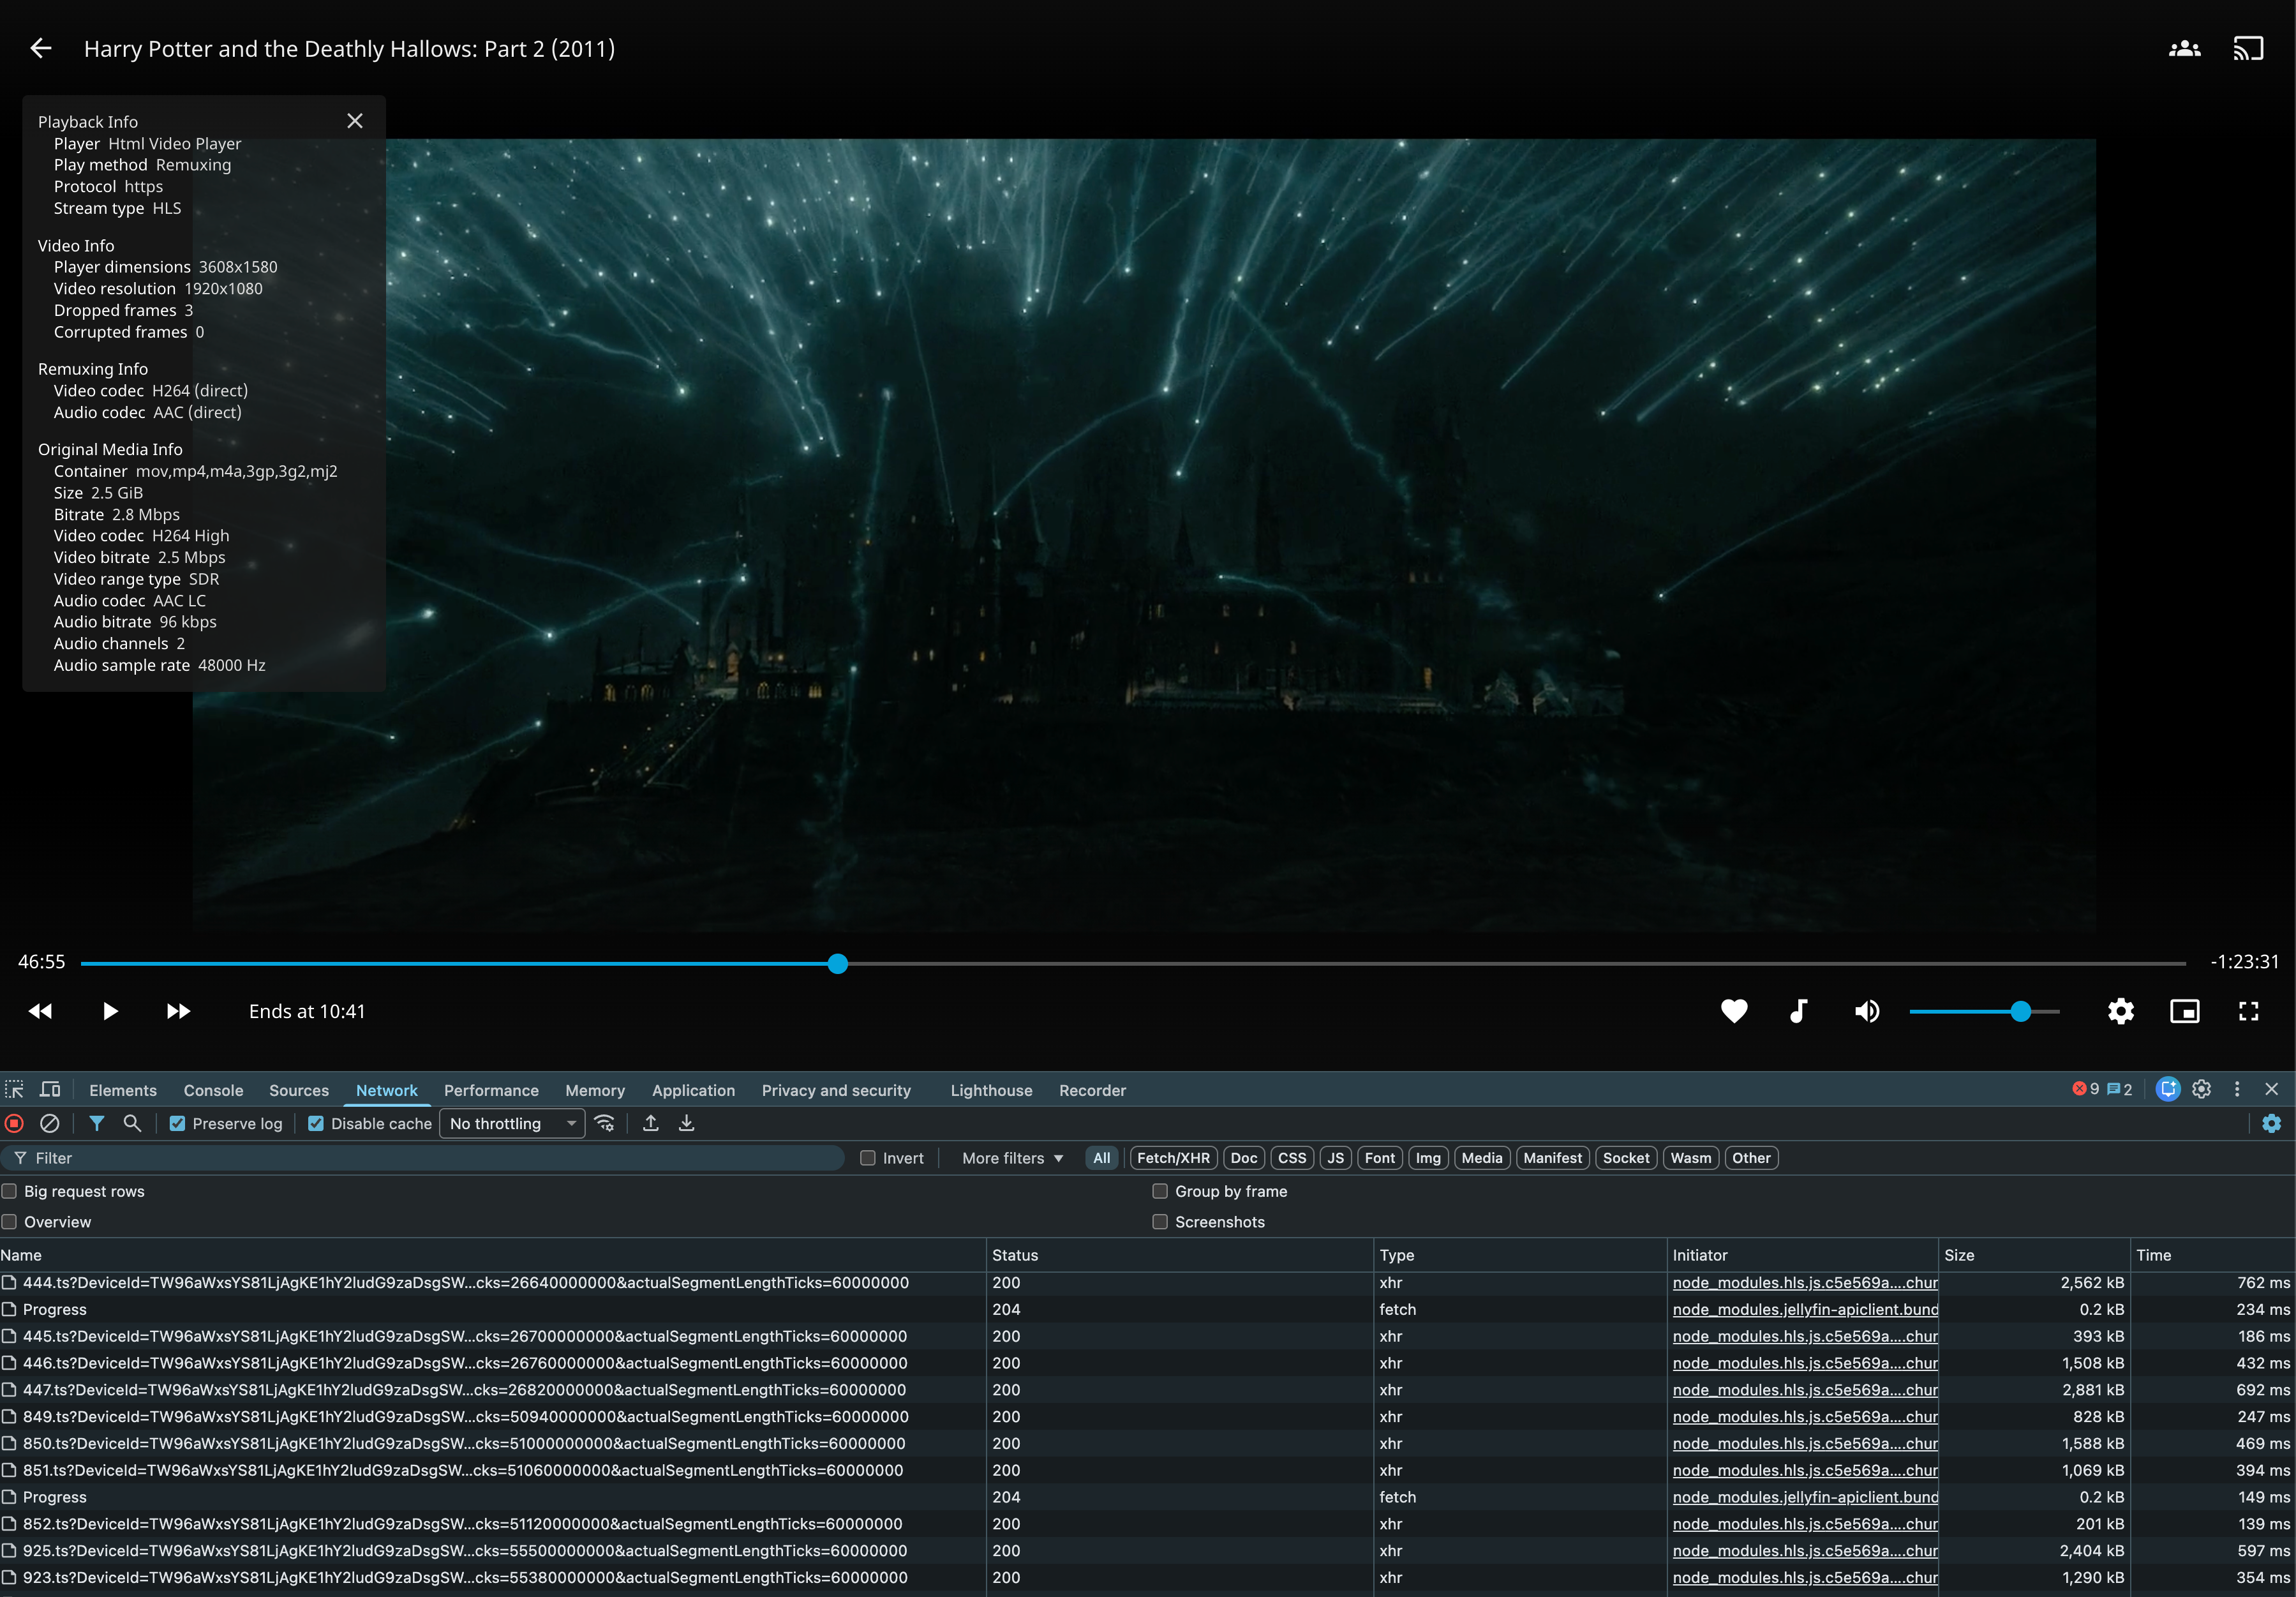2296x1597 pixels.
Task: Play the video
Action: click(x=110, y=1011)
